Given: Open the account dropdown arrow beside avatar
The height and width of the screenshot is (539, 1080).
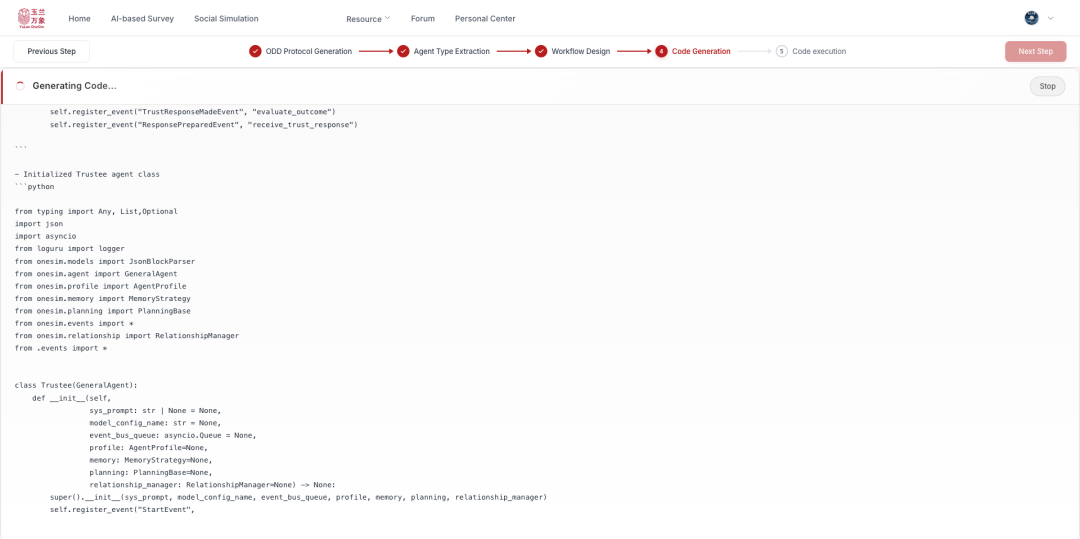Looking at the screenshot, I should coord(1050,18).
